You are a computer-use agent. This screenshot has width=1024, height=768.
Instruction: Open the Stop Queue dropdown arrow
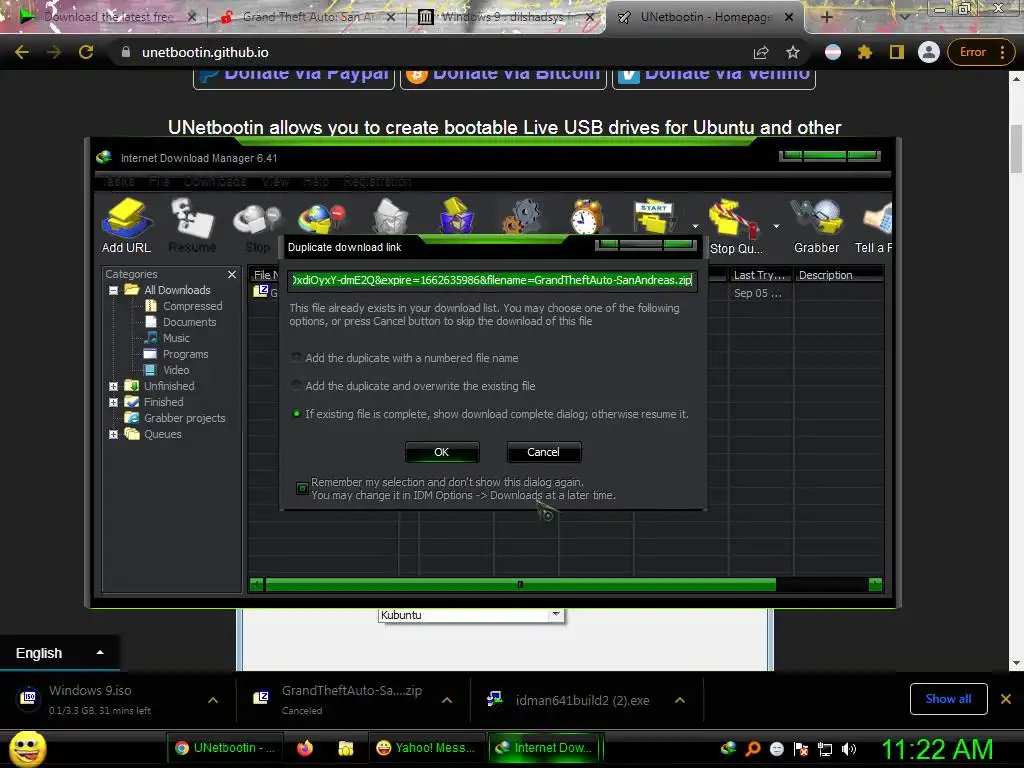[x=776, y=226]
